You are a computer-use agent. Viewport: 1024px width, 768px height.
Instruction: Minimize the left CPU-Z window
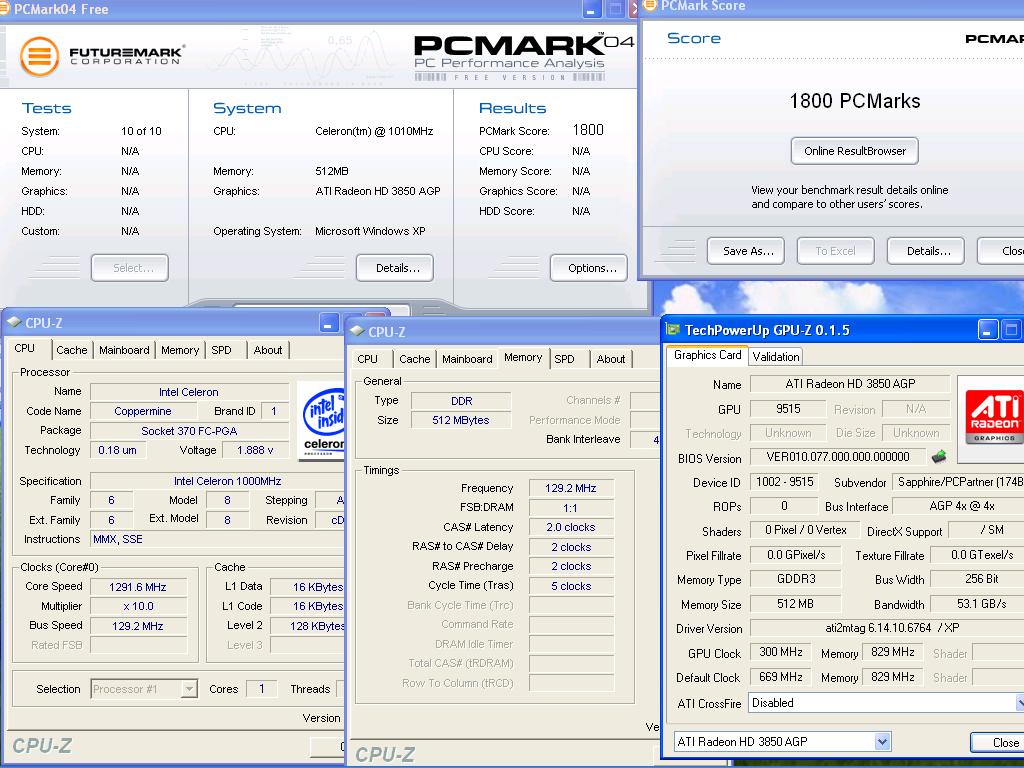tap(329, 323)
